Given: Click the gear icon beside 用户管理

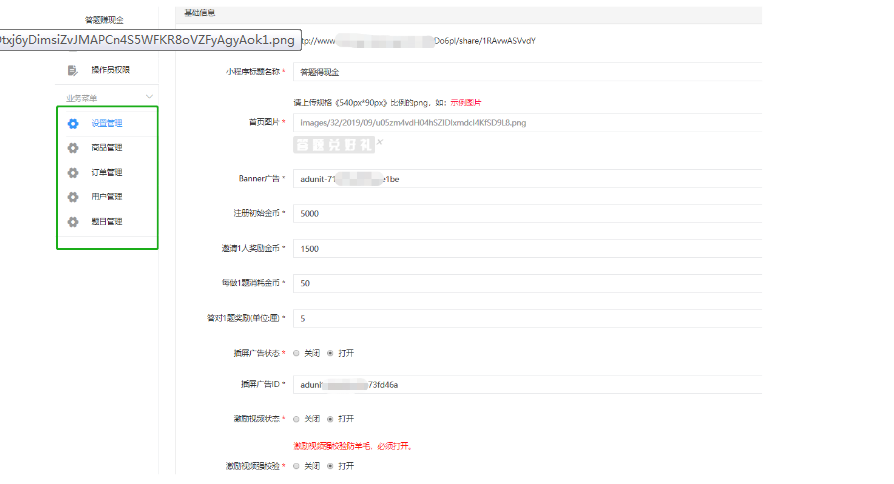Looking at the screenshot, I should pyautogui.click(x=73, y=197).
